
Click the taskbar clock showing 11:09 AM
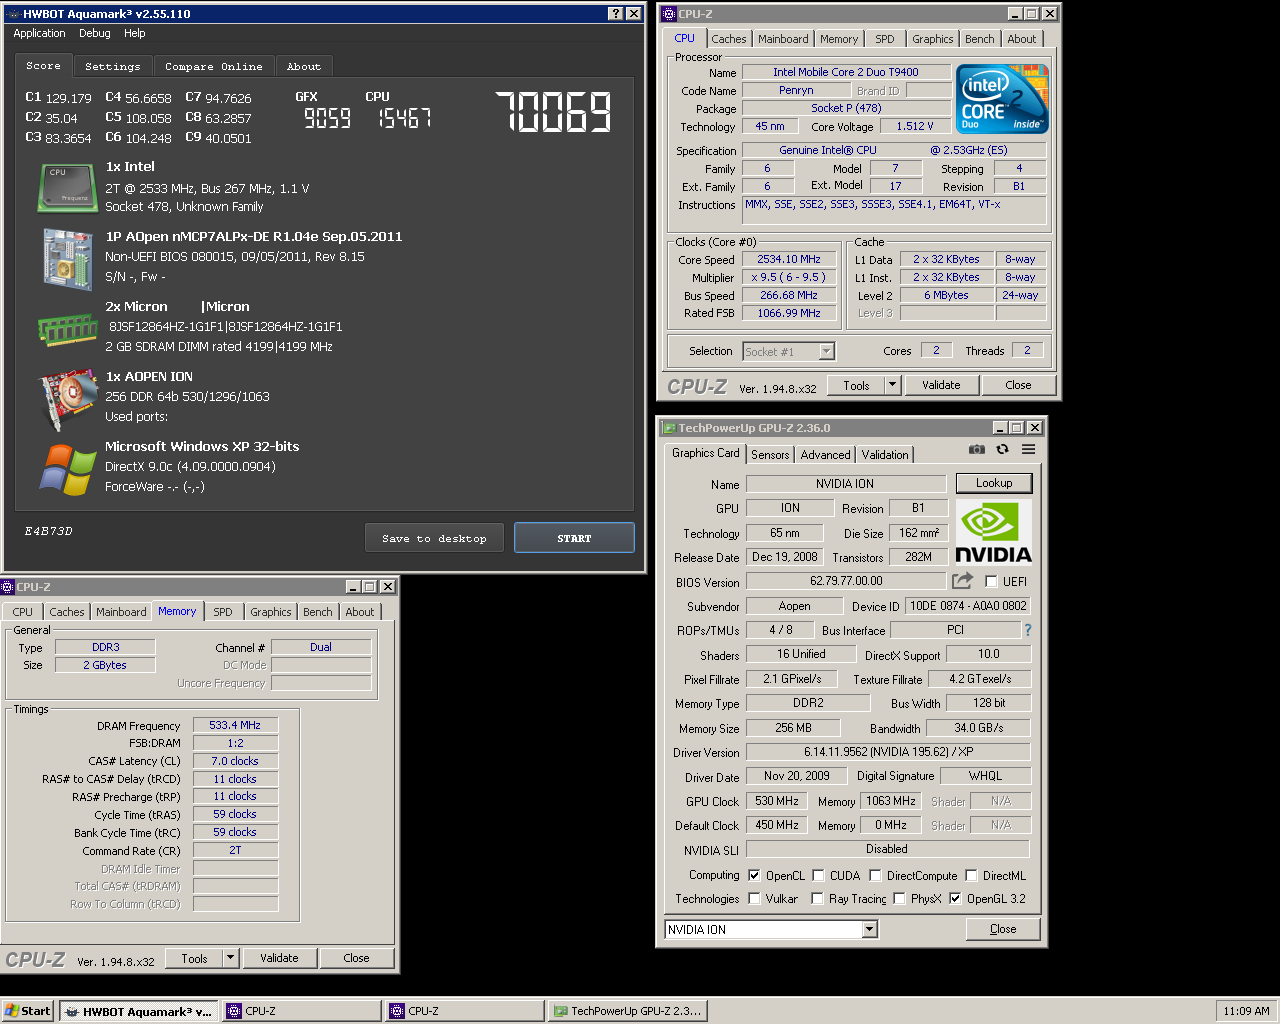pos(1246,1011)
